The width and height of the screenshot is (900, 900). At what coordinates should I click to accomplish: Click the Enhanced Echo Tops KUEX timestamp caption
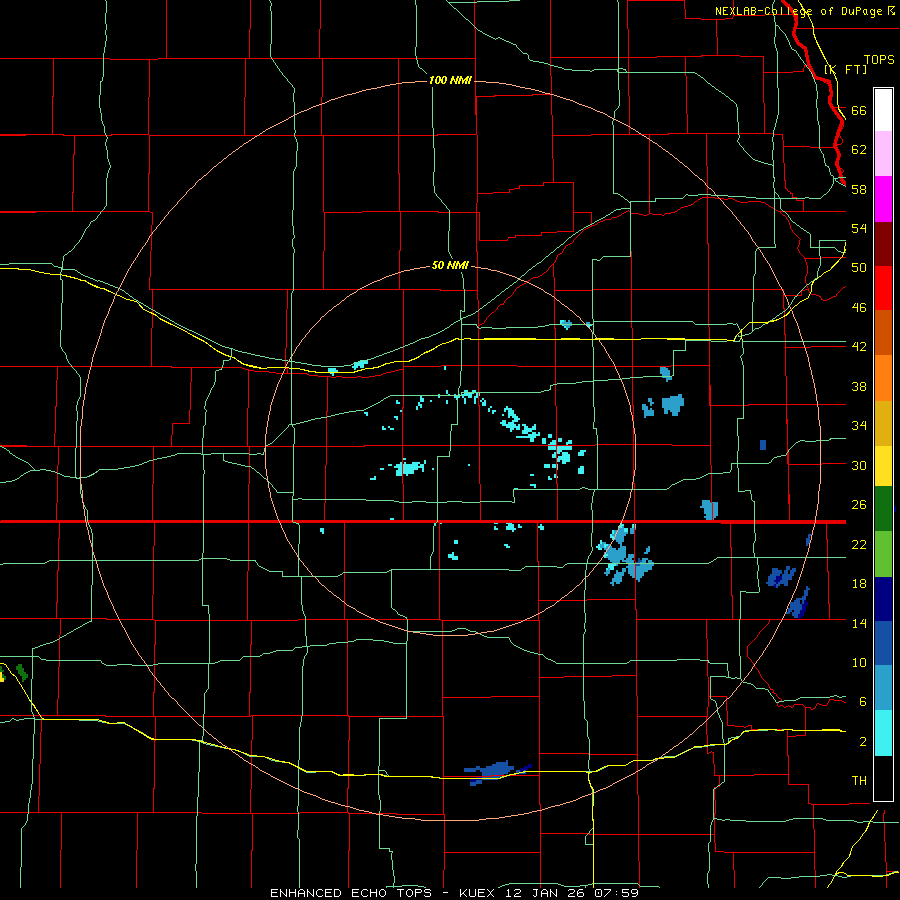(454, 893)
